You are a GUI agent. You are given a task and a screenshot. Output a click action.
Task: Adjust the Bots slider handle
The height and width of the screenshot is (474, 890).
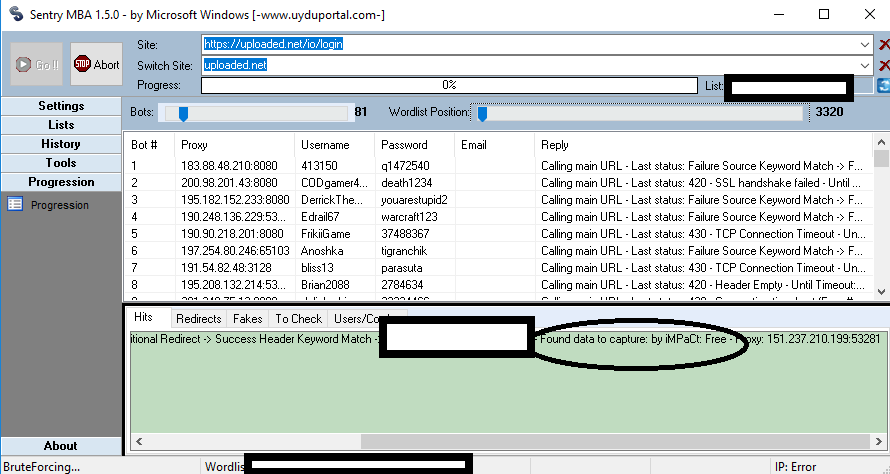click(x=183, y=113)
